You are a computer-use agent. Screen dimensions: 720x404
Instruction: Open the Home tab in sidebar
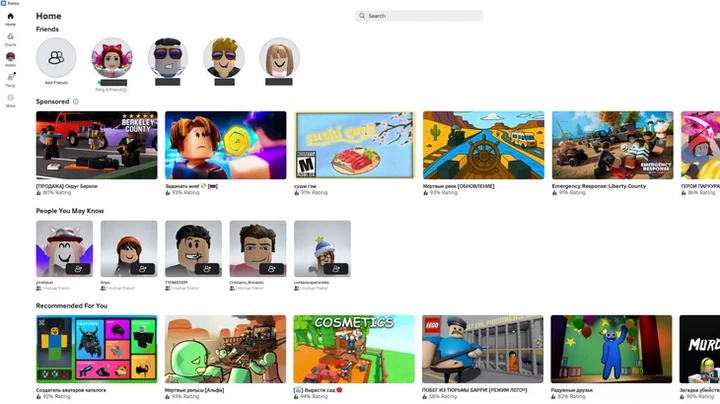coord(10,19)
